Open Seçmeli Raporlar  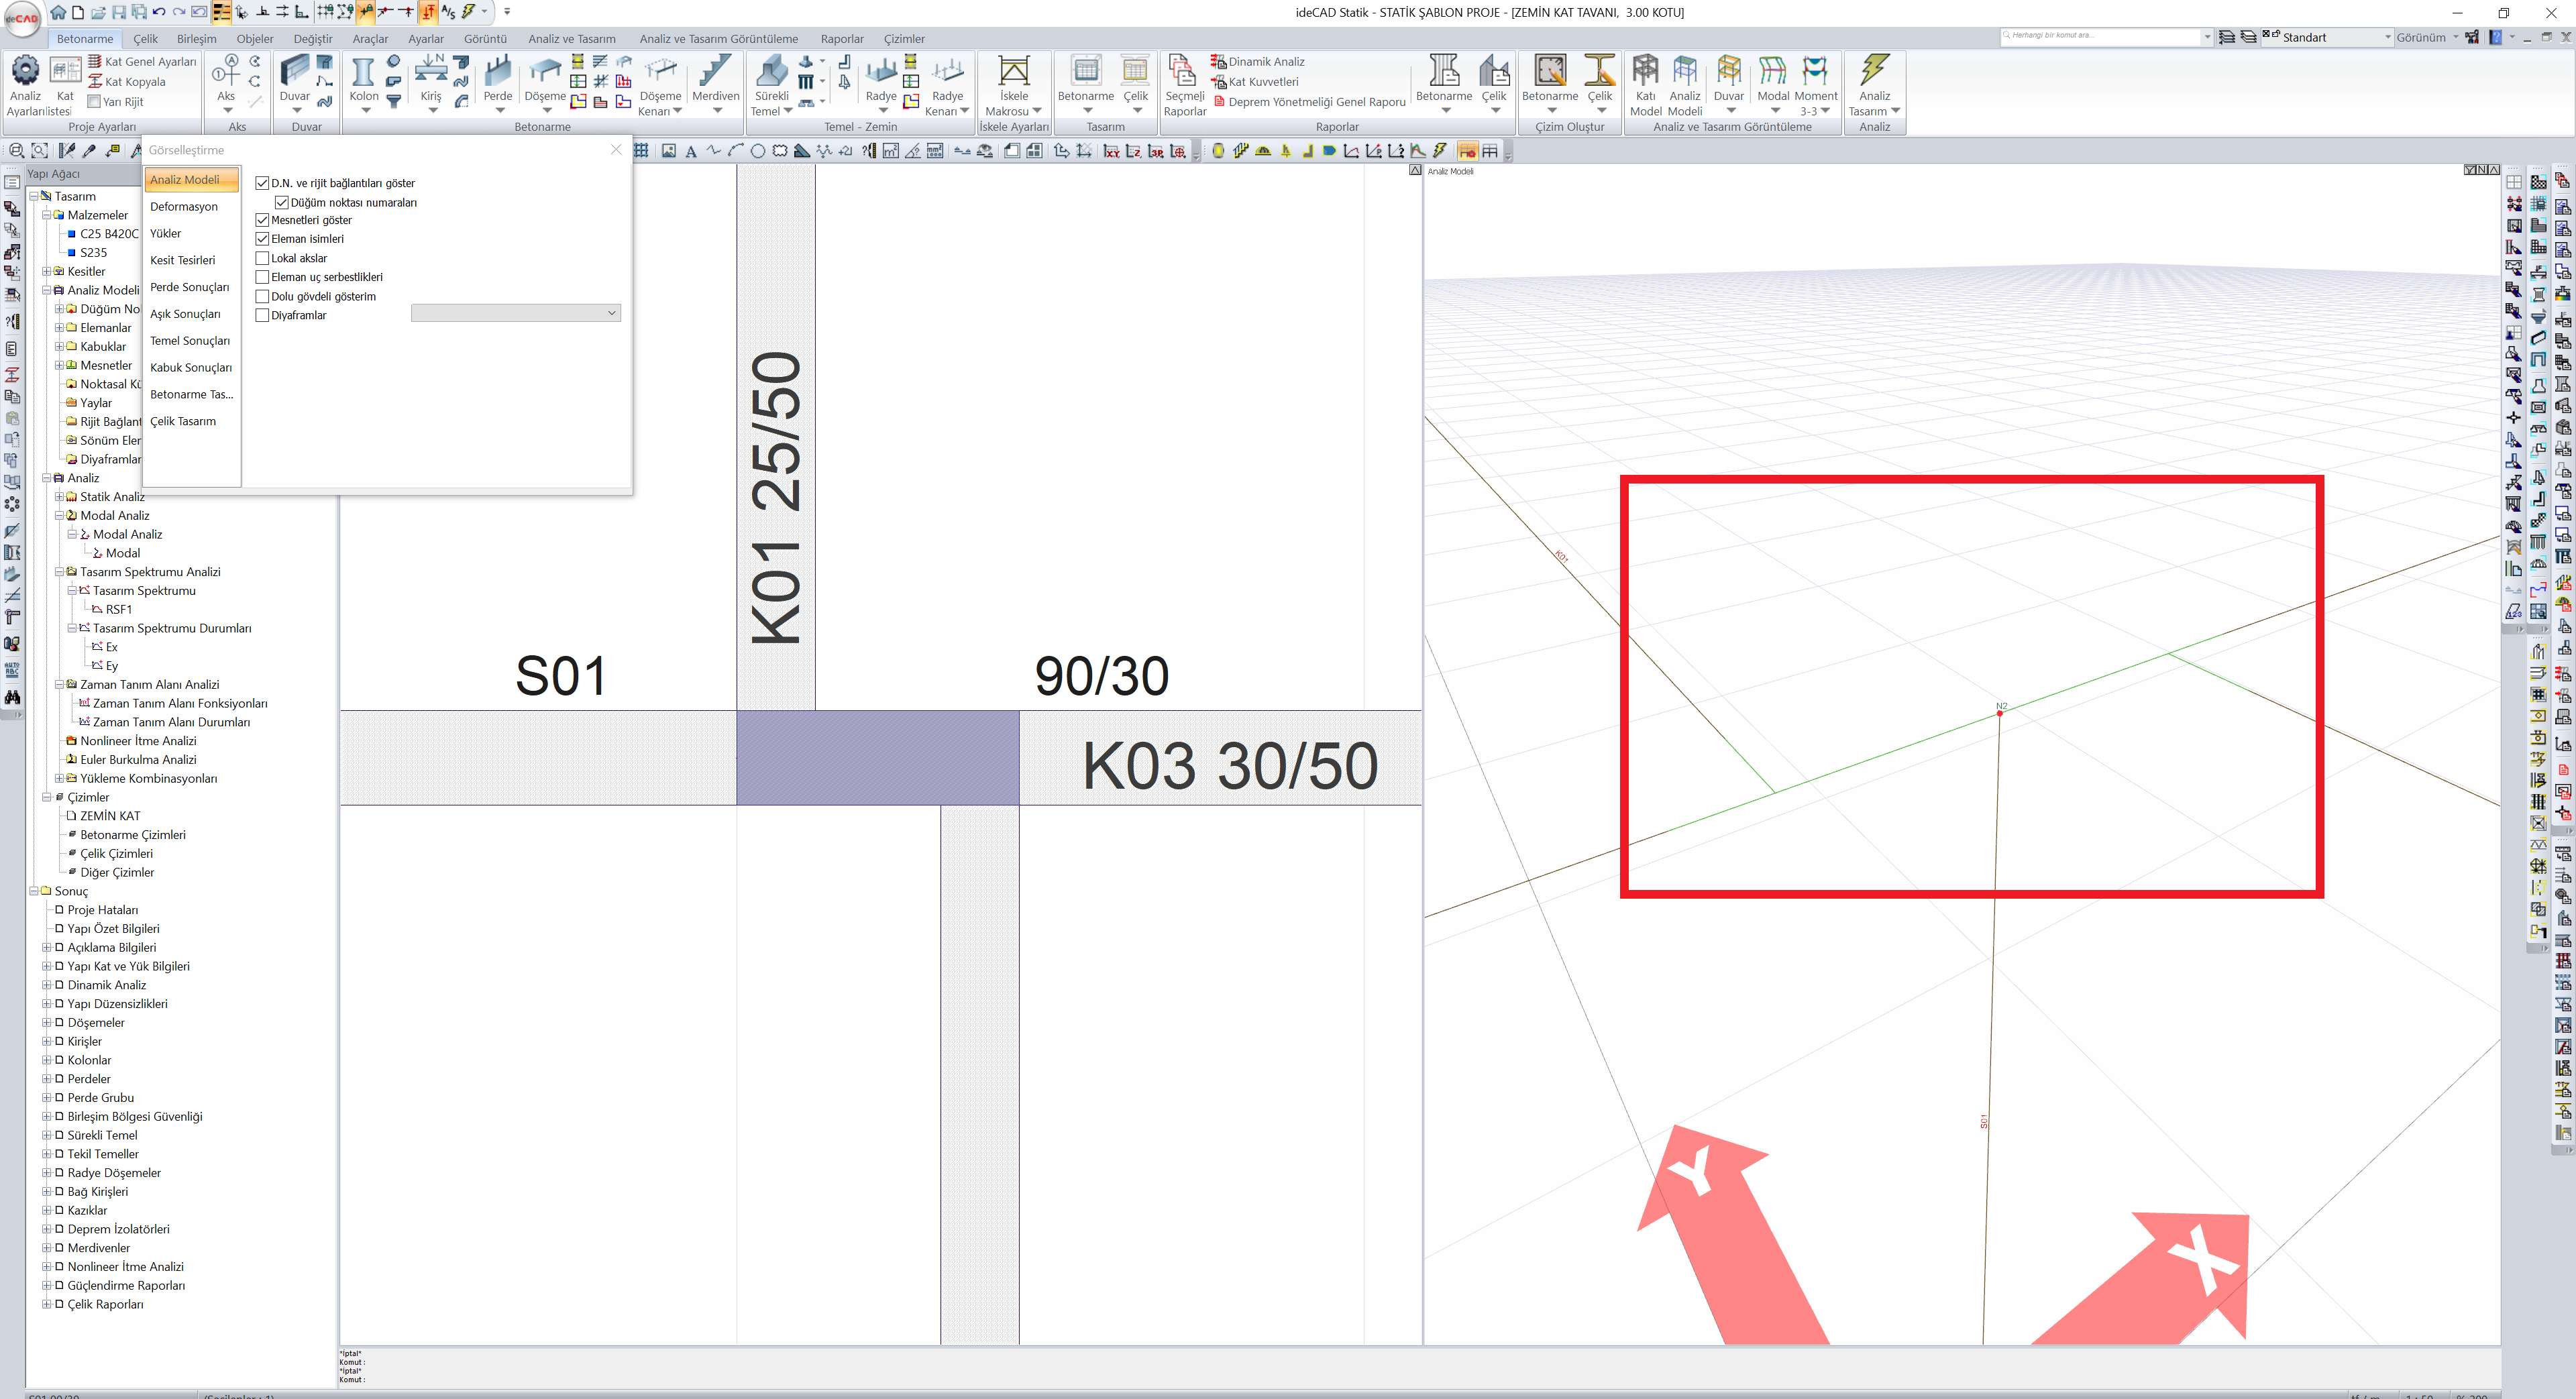coord(1184,85)
